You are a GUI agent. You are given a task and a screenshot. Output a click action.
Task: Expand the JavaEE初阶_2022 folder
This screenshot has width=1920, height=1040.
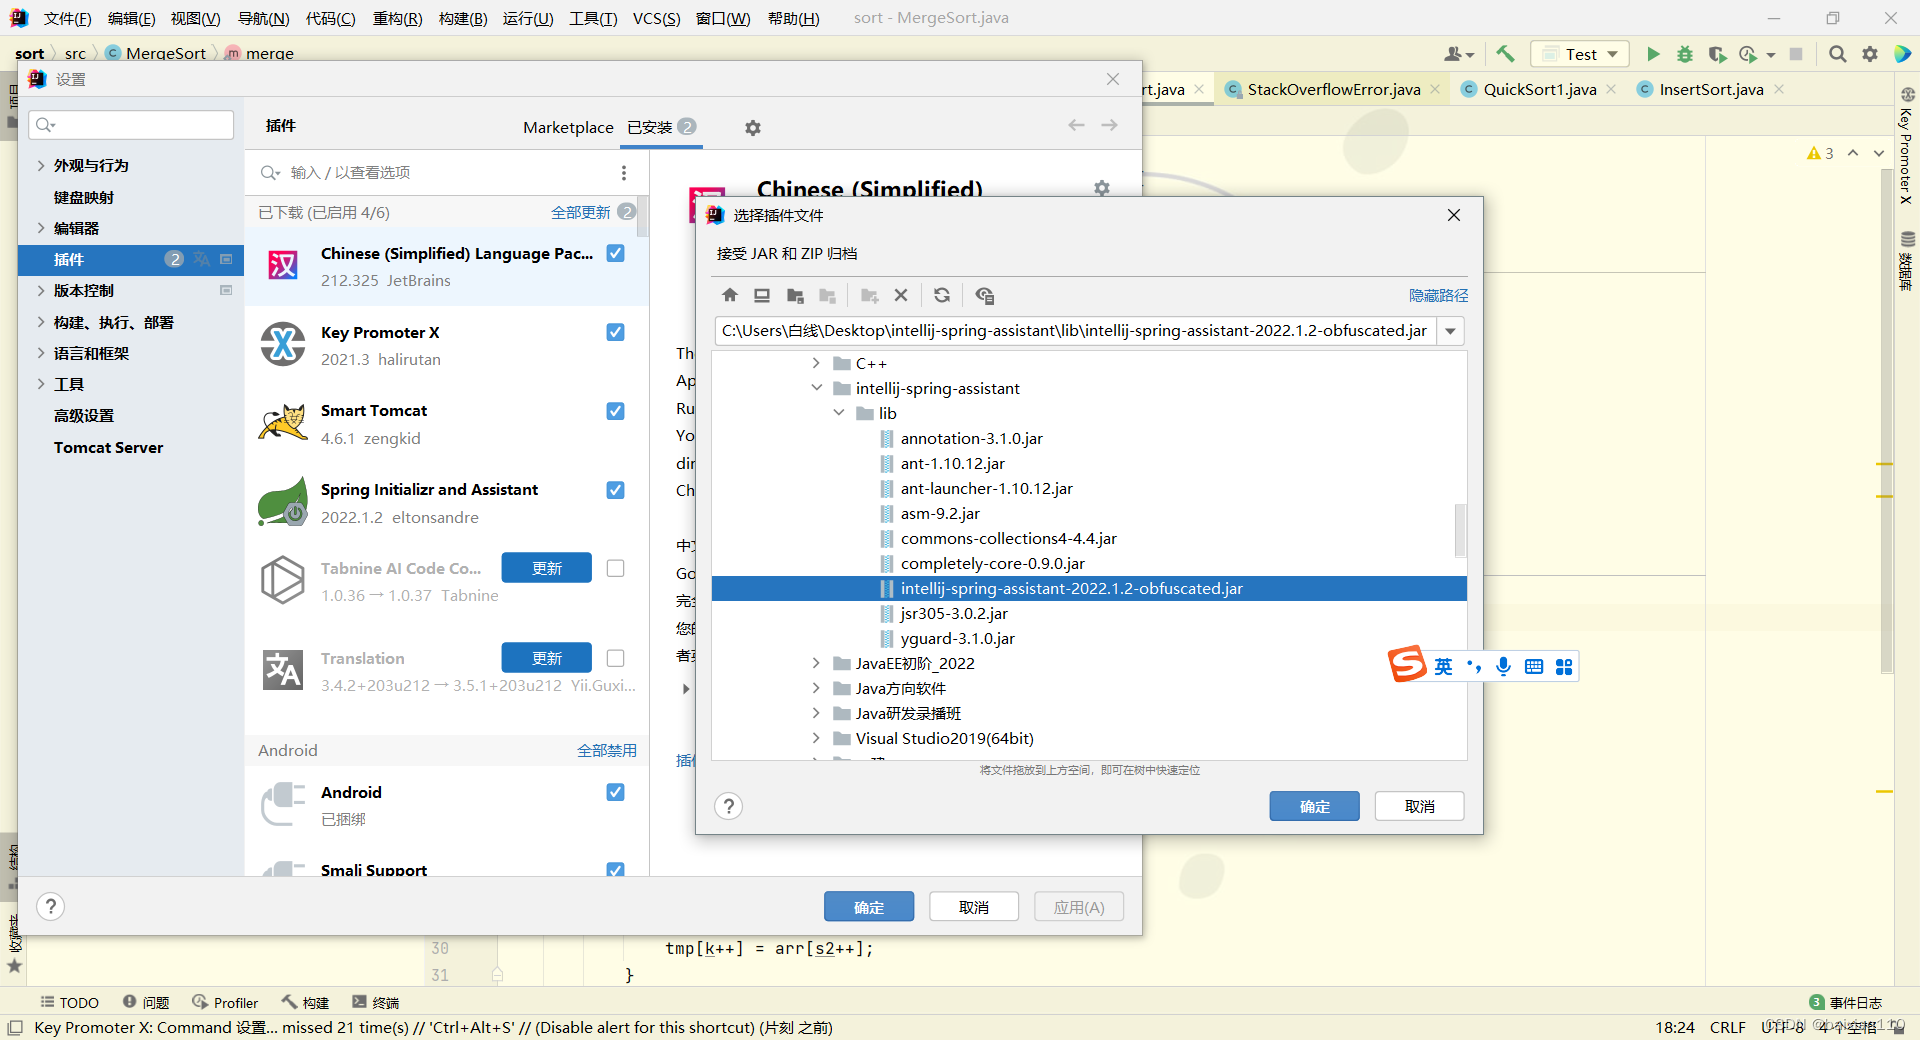pyautogui.click(x=816, y=663)
